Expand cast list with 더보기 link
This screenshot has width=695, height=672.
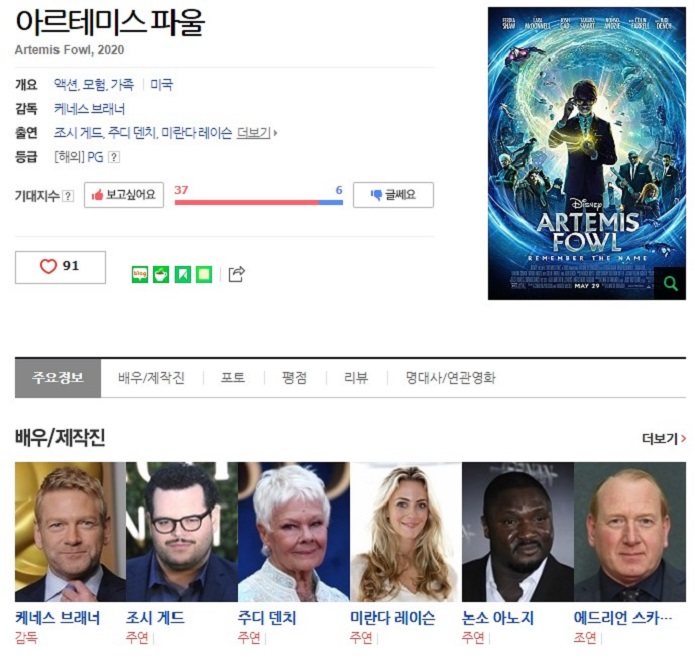tap(257, 133)
